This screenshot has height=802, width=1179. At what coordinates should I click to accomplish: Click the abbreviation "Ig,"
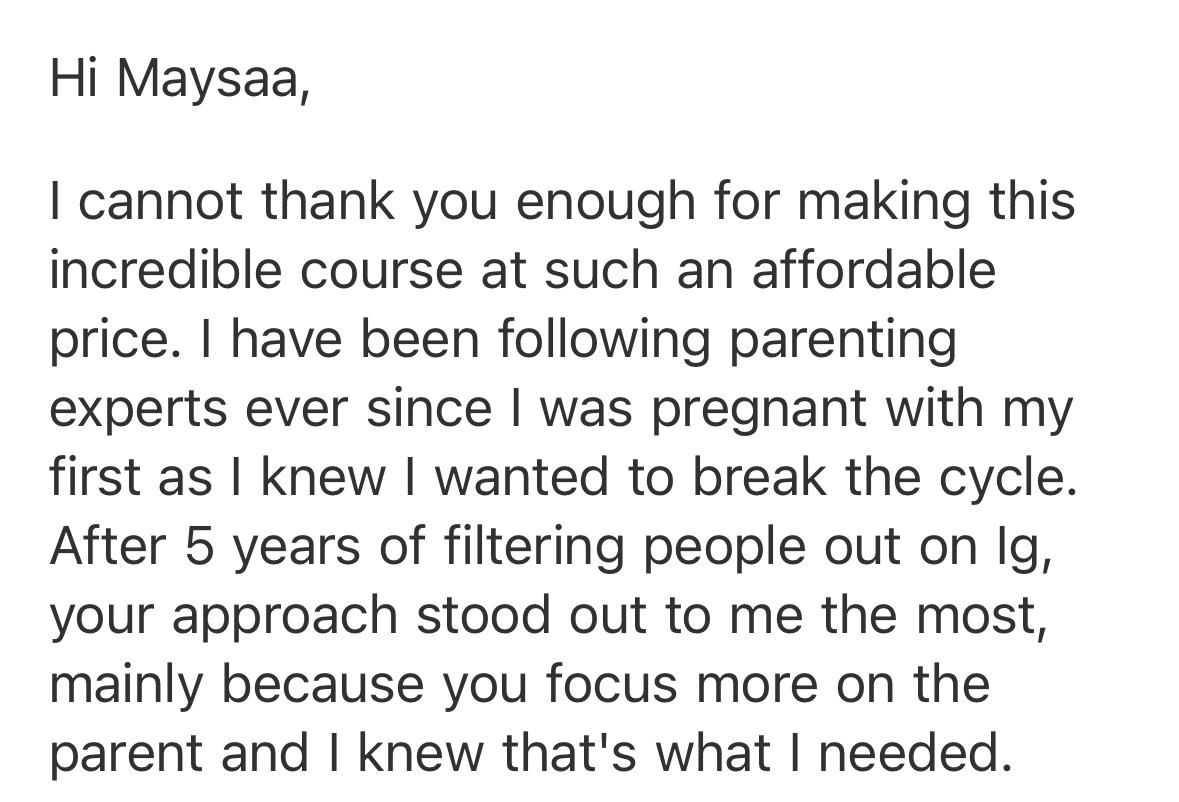click(x=1030, y=547)
